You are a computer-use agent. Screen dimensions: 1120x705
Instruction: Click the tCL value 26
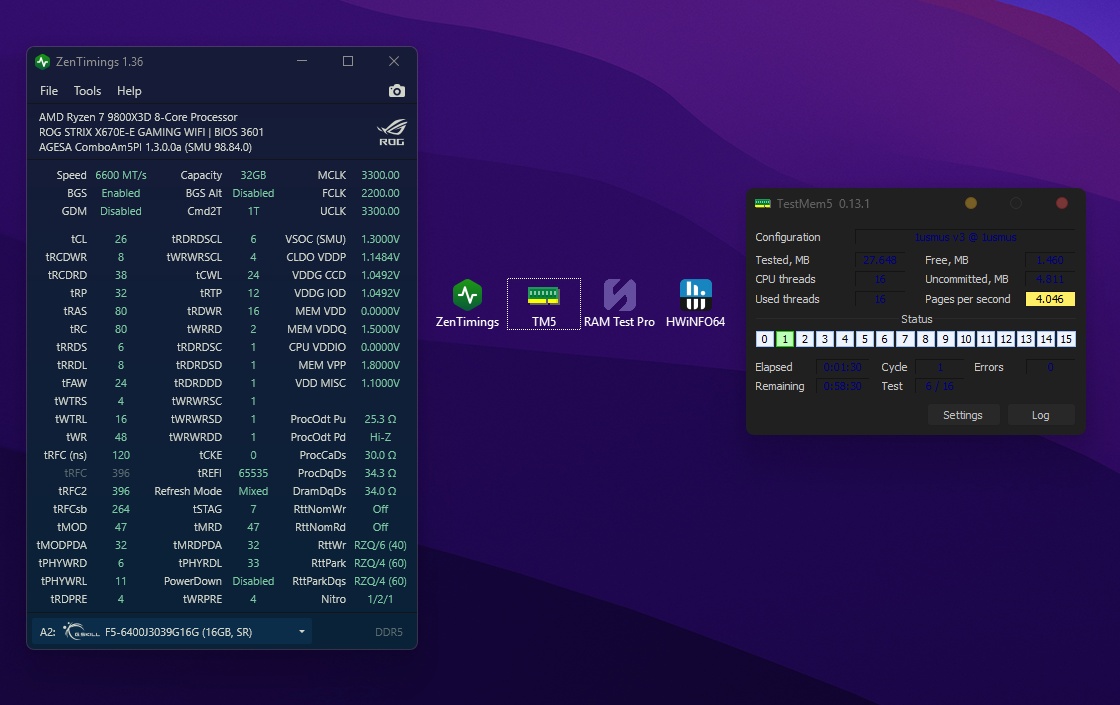tap(121, 239)
